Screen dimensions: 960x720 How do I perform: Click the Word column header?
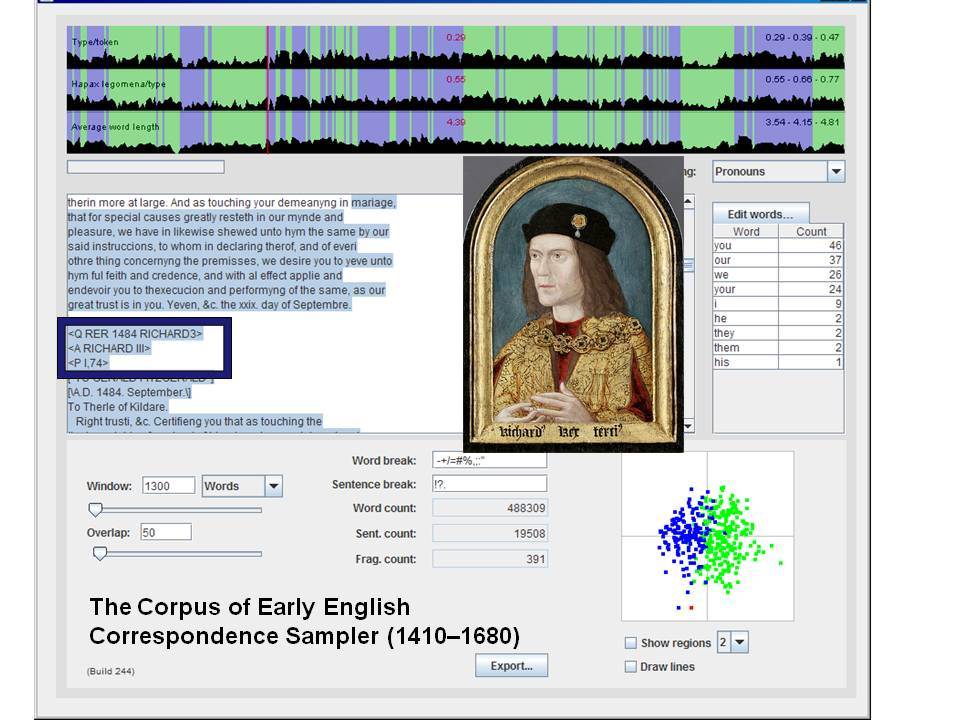(746, 231)
